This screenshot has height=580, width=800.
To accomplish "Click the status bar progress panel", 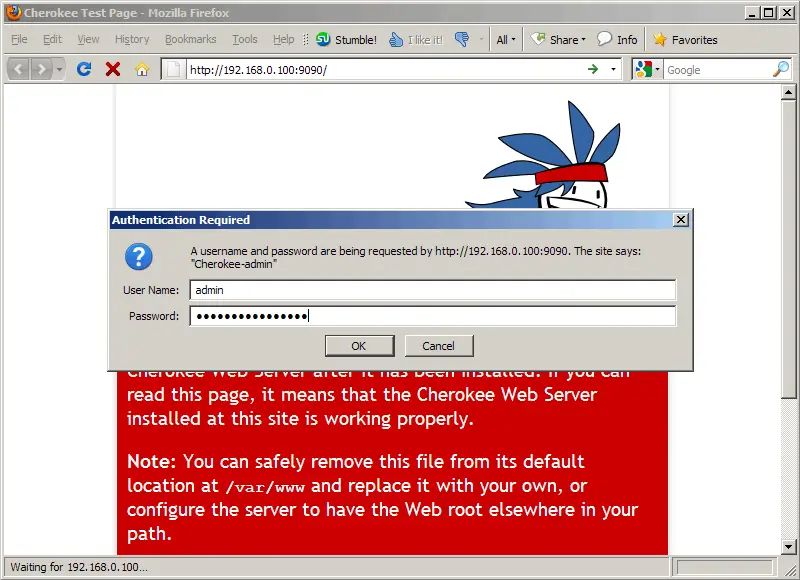I will coord(724,567).
